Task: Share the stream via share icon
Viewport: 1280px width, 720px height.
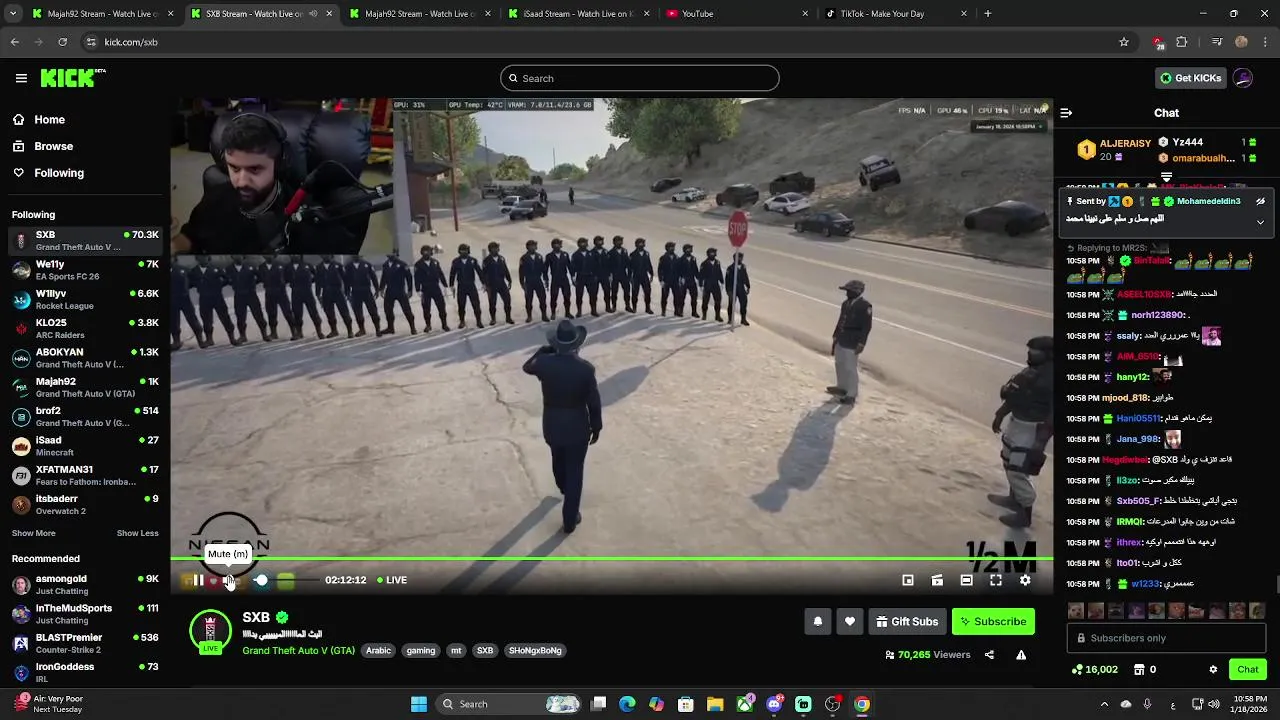Action: click(989, 655)
